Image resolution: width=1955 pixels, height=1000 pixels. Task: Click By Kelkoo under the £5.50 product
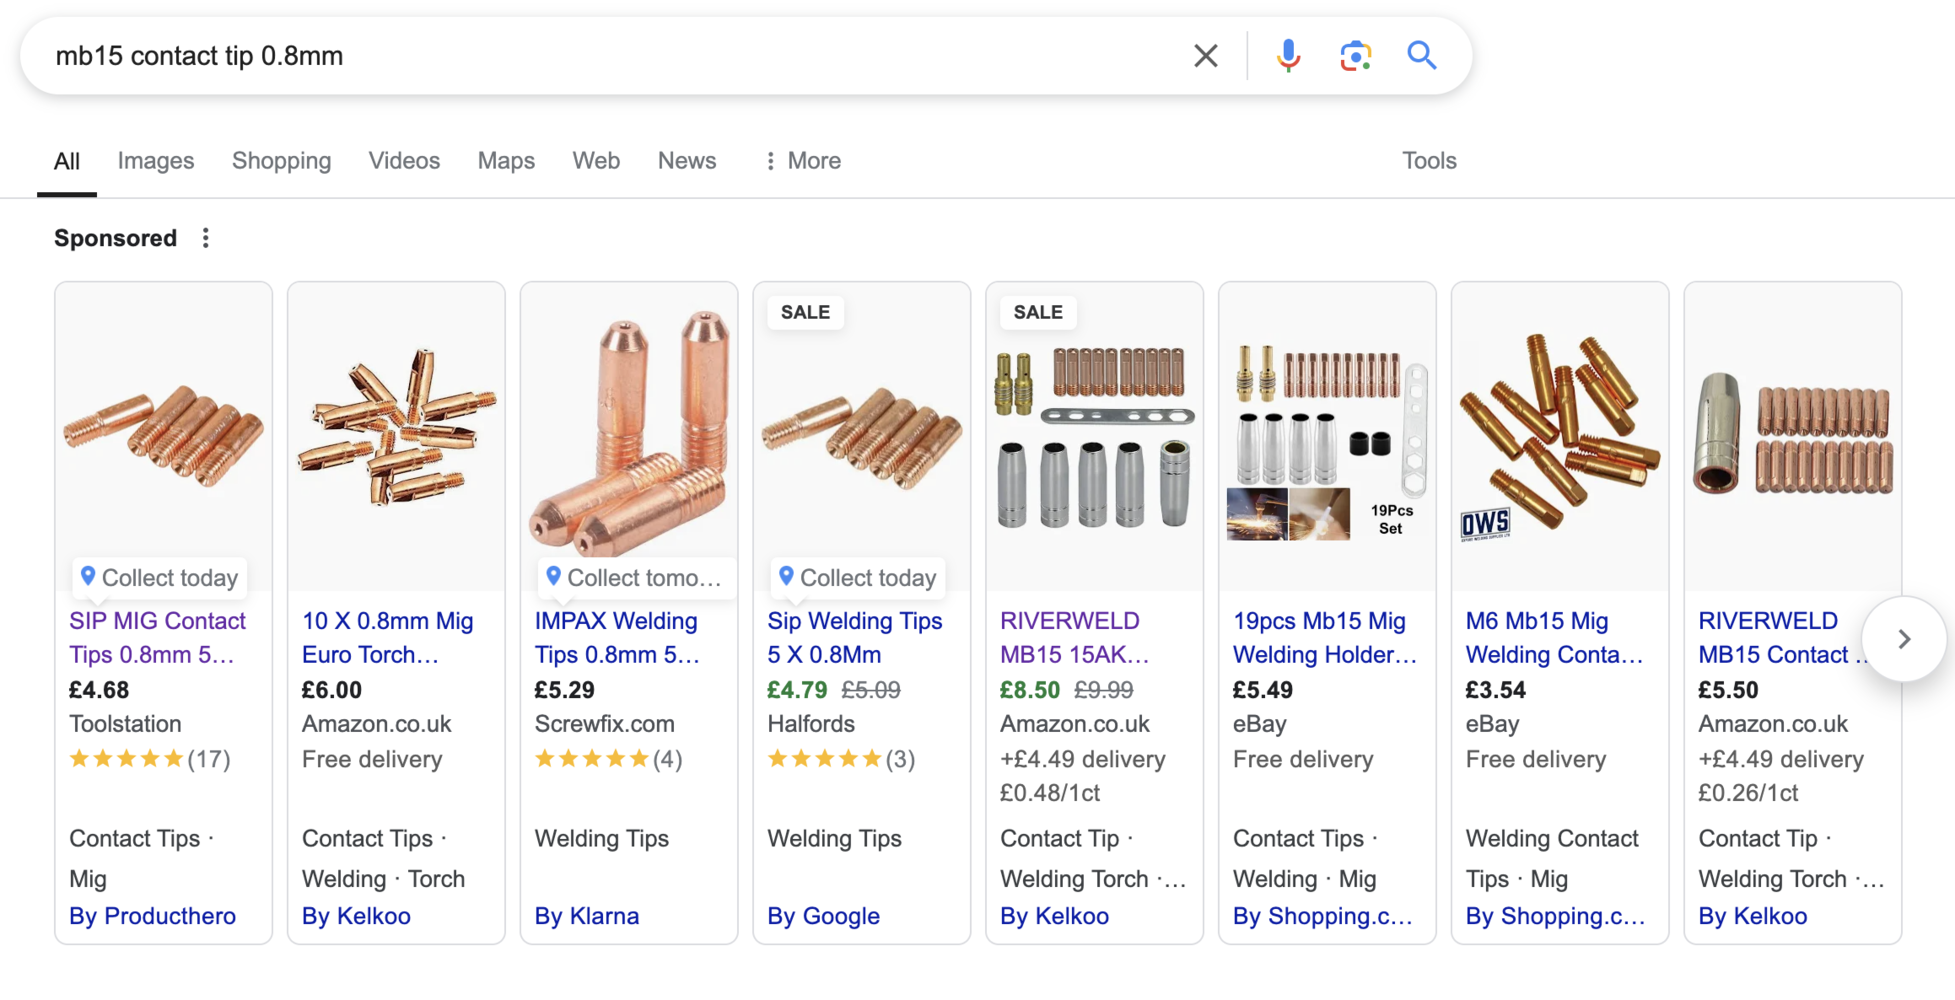[1753, 916]
